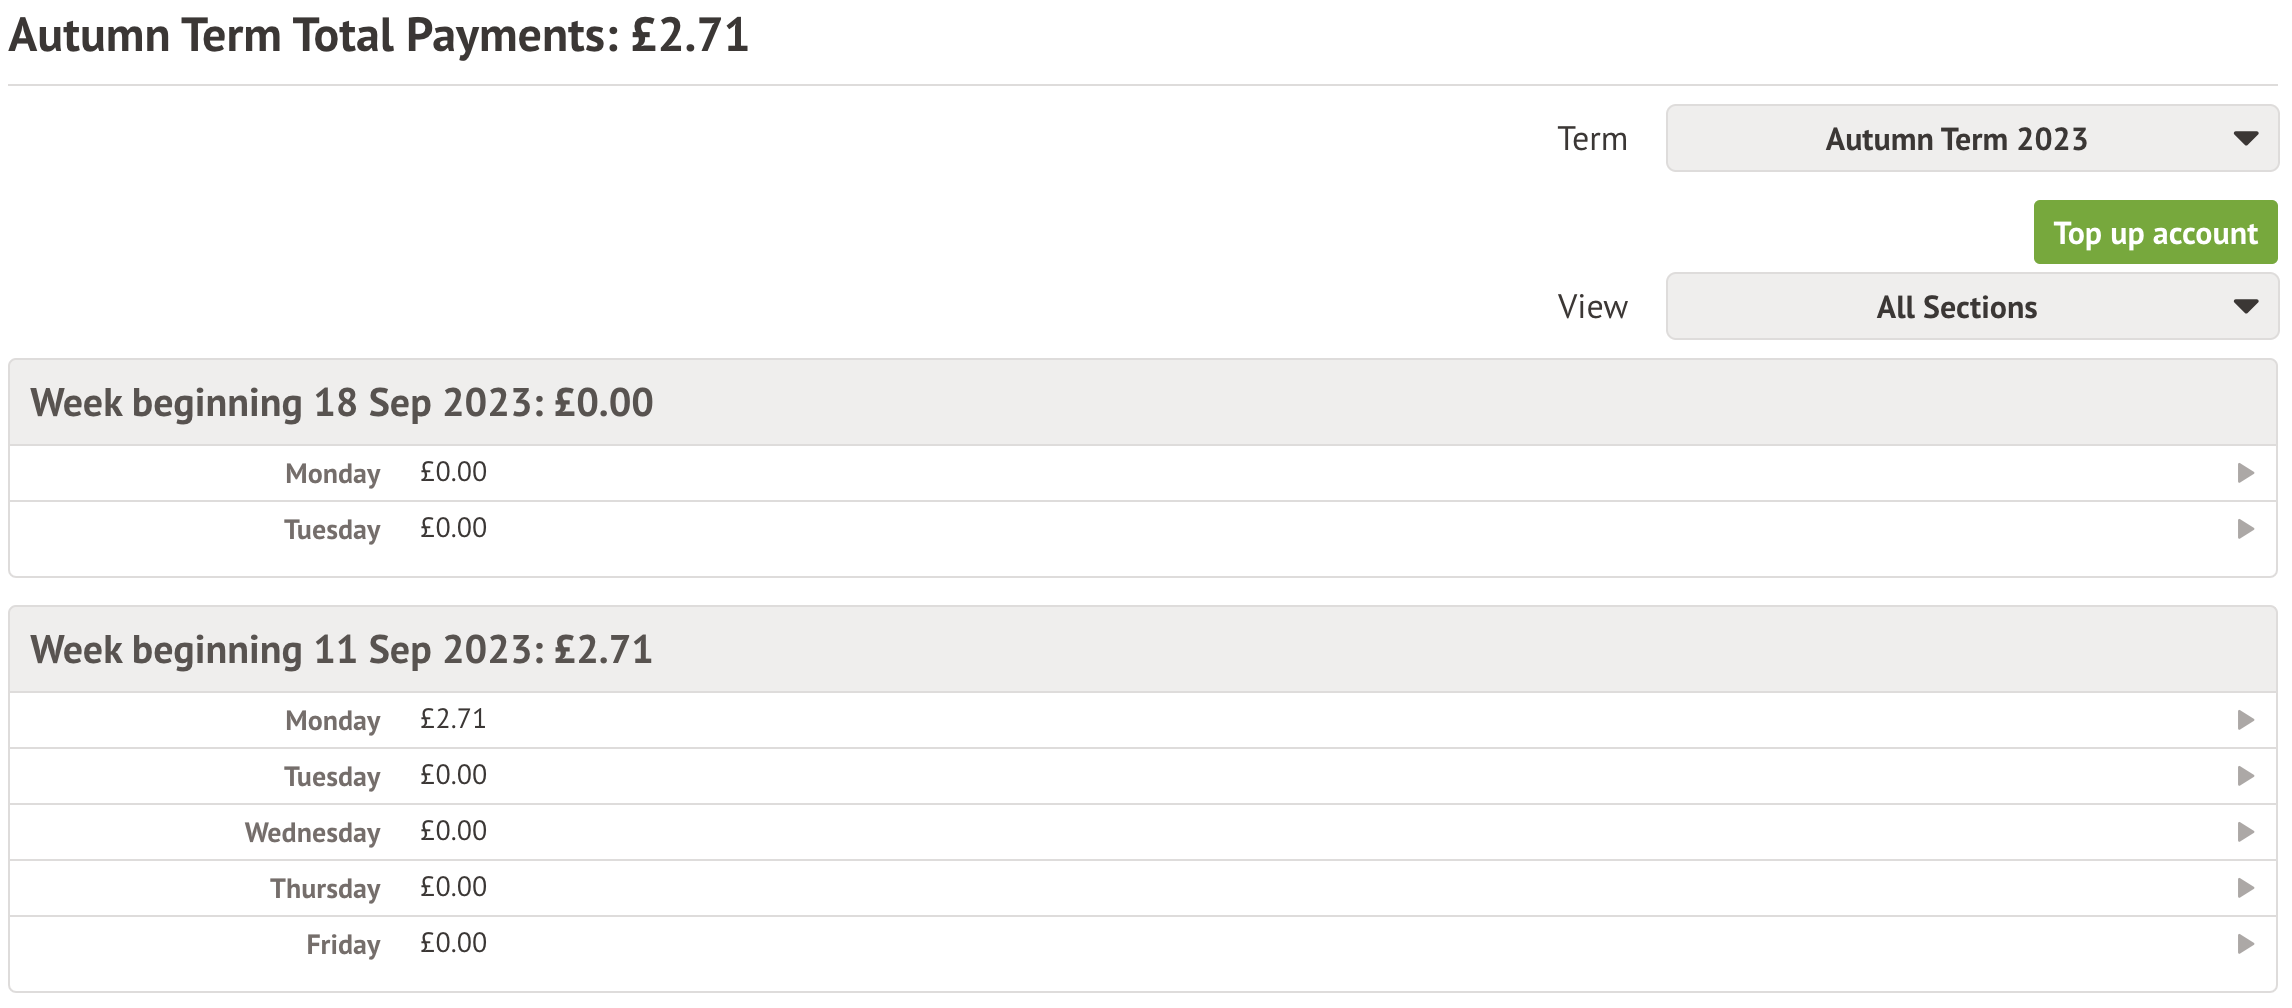Click the View dropdown caret arrow

[x=2245, y=307]
